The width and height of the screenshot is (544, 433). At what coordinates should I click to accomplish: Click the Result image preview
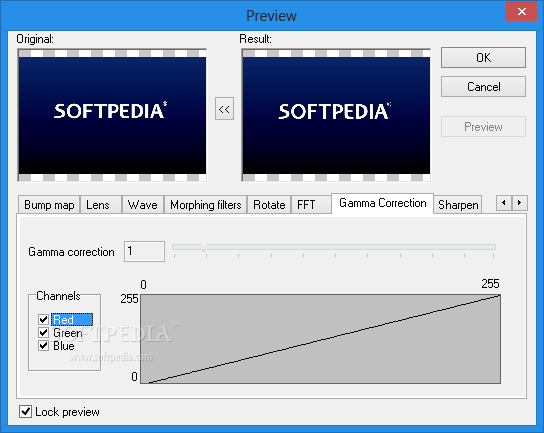point(336,115)
